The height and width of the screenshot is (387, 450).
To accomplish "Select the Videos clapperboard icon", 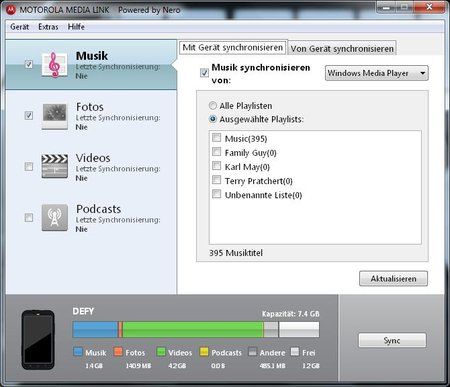I will (x=55, y=166).
